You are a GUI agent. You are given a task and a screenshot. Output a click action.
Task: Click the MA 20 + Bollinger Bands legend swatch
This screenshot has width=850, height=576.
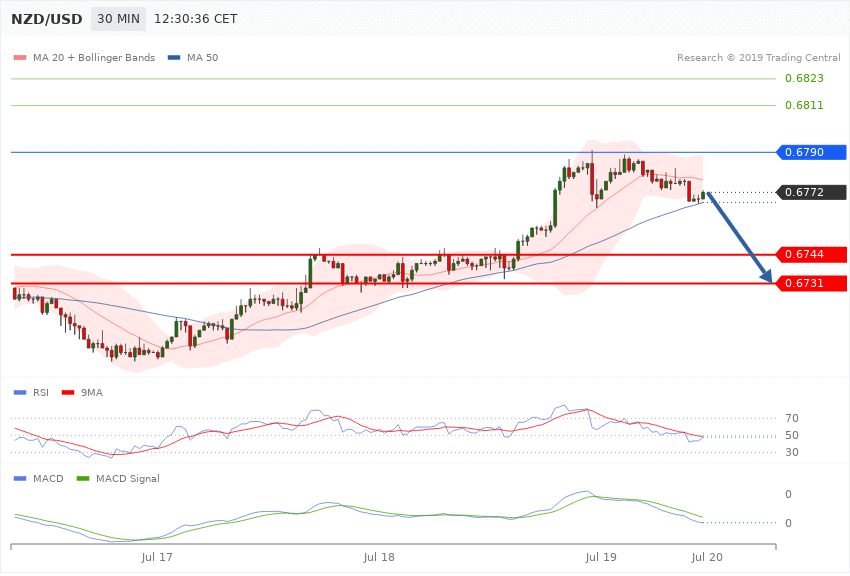[x=20, y=57]
